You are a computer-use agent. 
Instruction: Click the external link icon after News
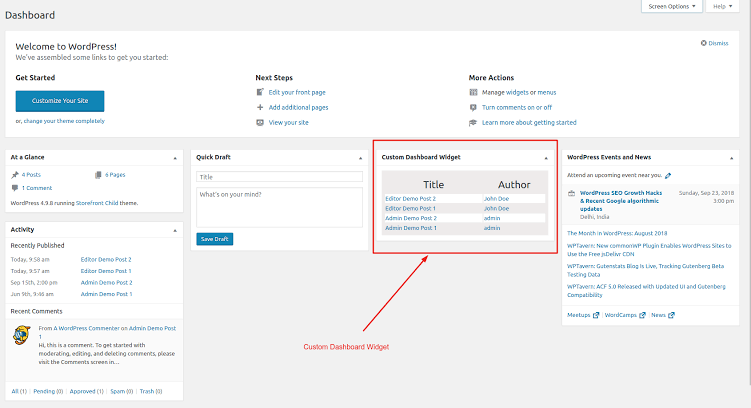click(671, 315)
